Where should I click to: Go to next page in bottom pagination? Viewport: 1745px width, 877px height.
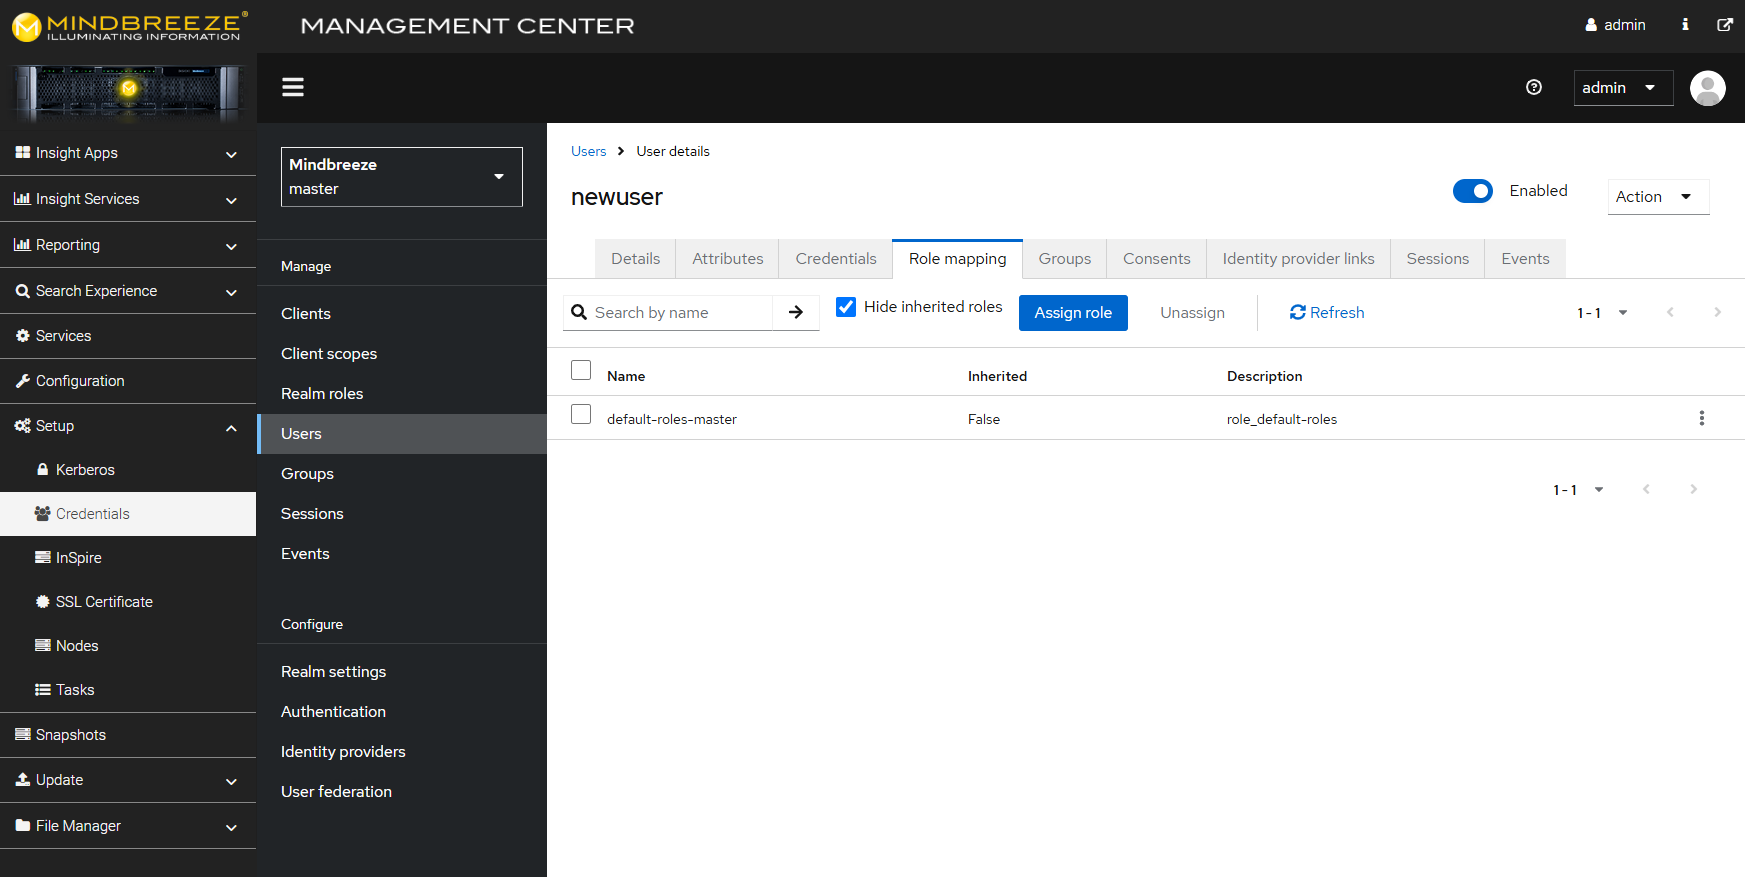point(1693,489)
